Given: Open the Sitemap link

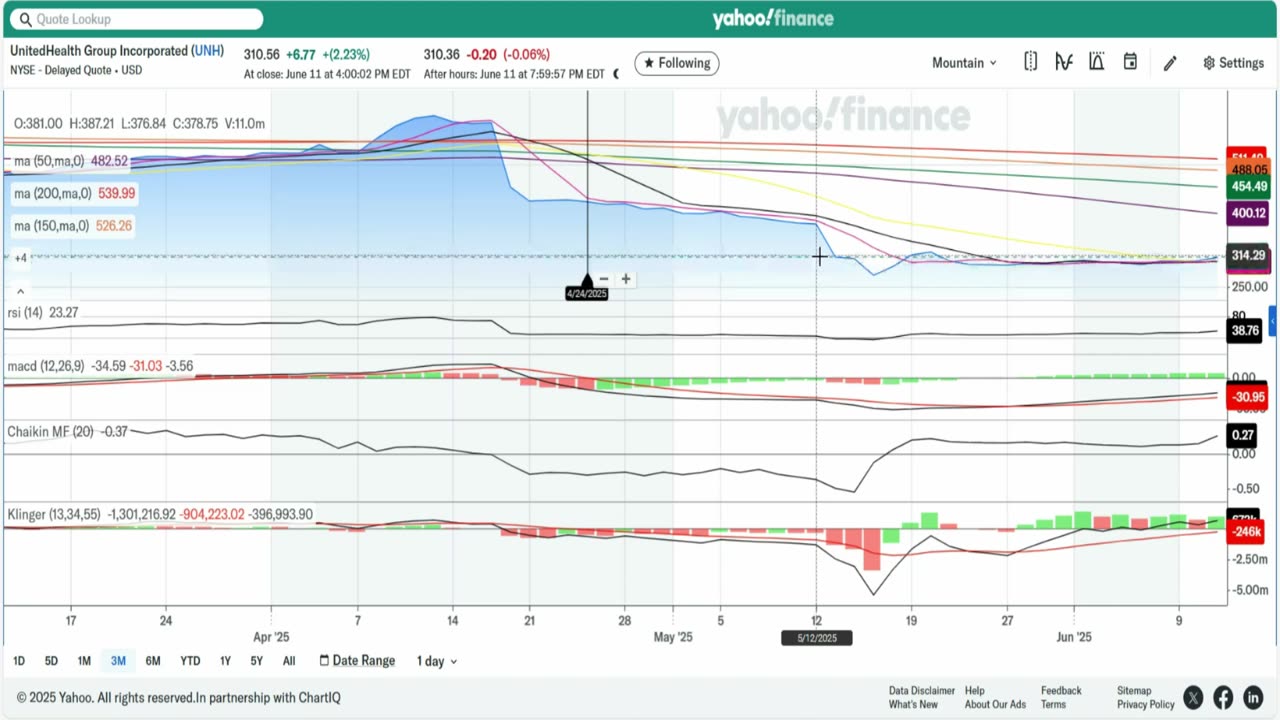Looking at the screenshot, I should (1134, 690).
